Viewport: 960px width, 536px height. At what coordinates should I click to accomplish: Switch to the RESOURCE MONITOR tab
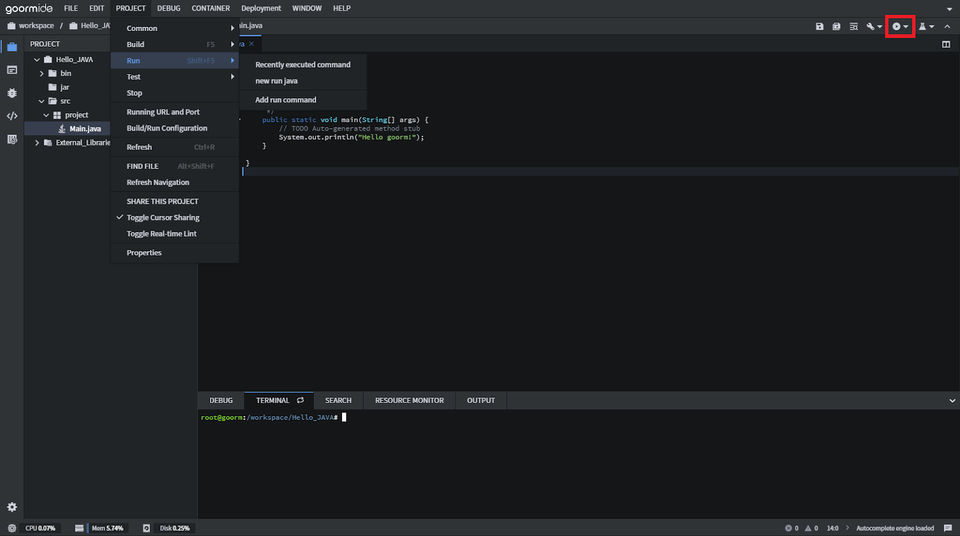[x=409, y=400]
